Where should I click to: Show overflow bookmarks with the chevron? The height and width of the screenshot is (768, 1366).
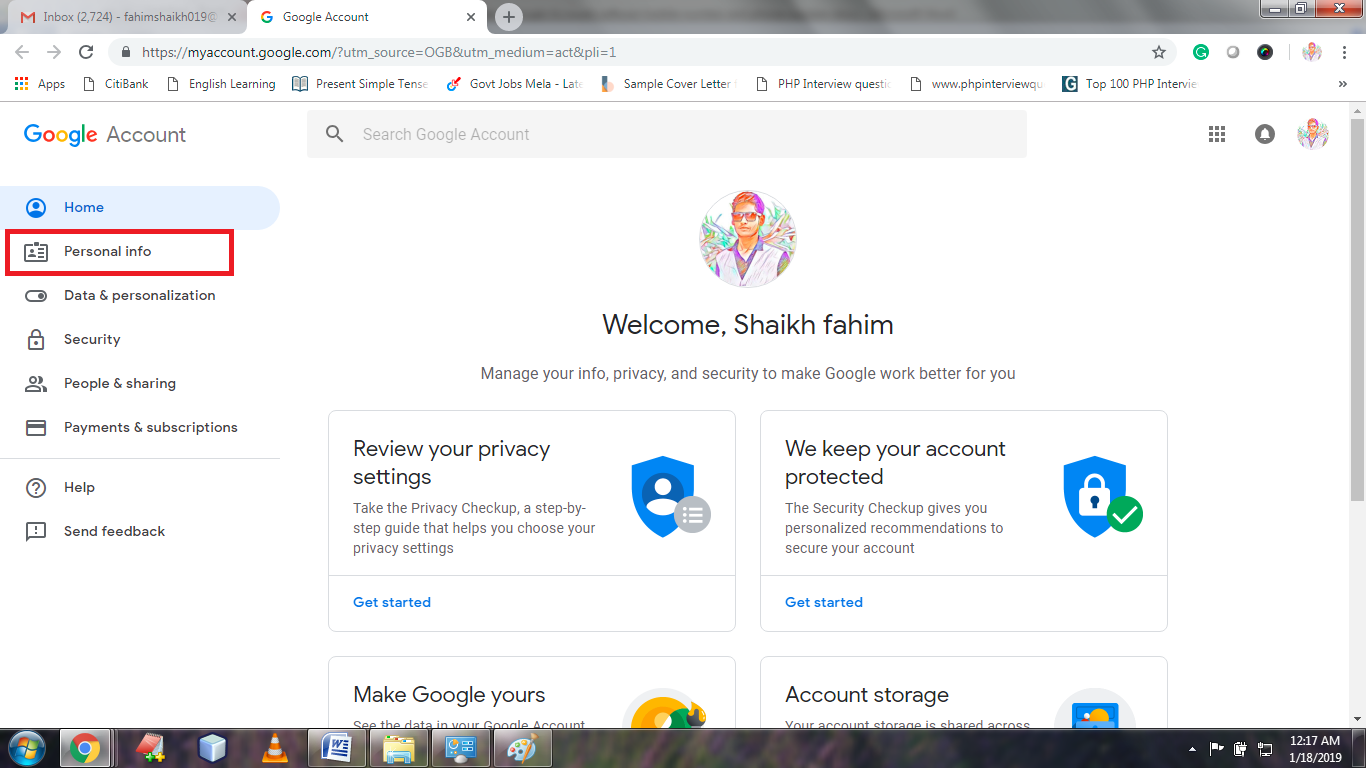[1343, 84]
